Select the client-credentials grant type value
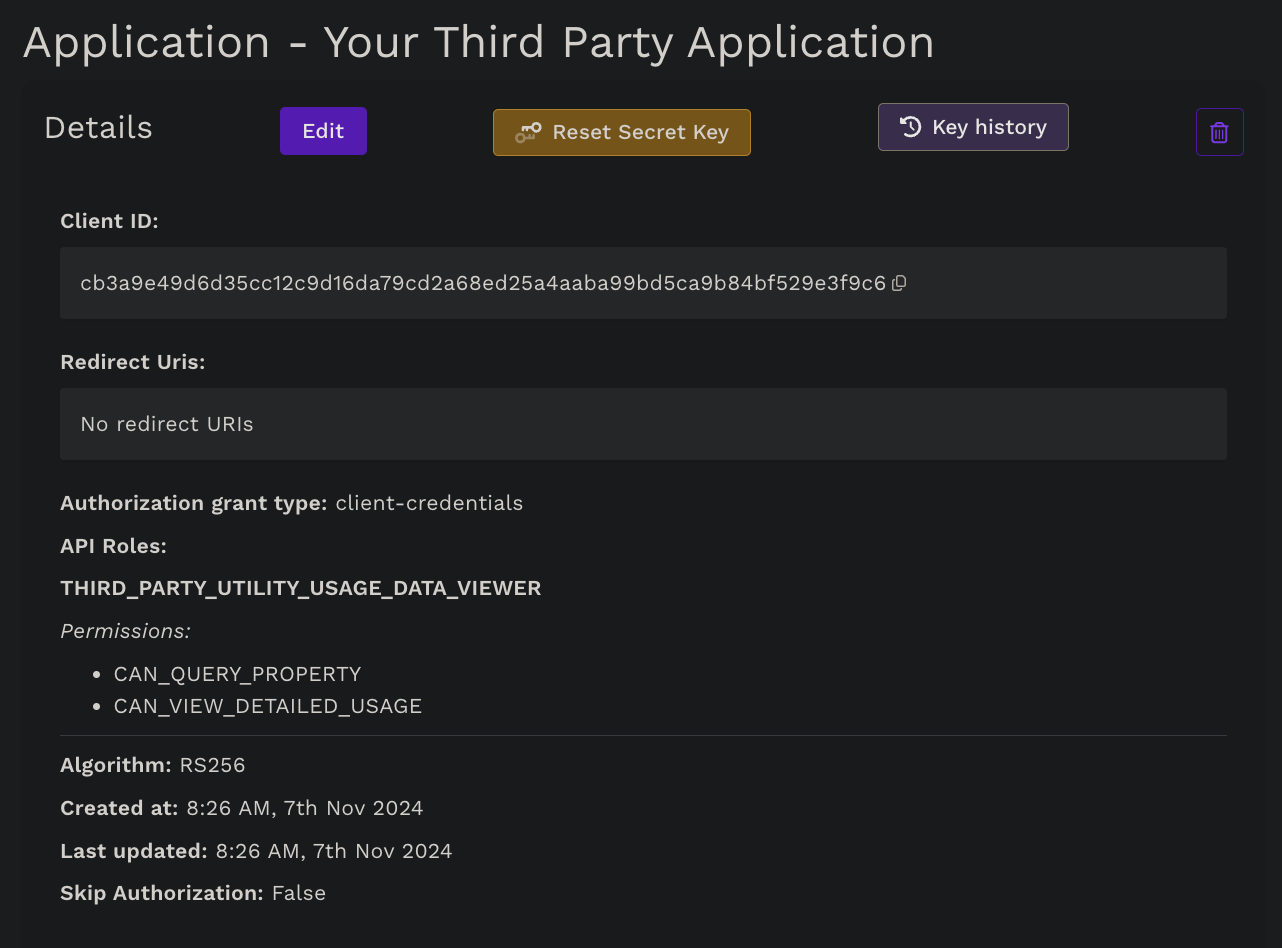This screenshot has width=1282, height=948. [429, 503]
